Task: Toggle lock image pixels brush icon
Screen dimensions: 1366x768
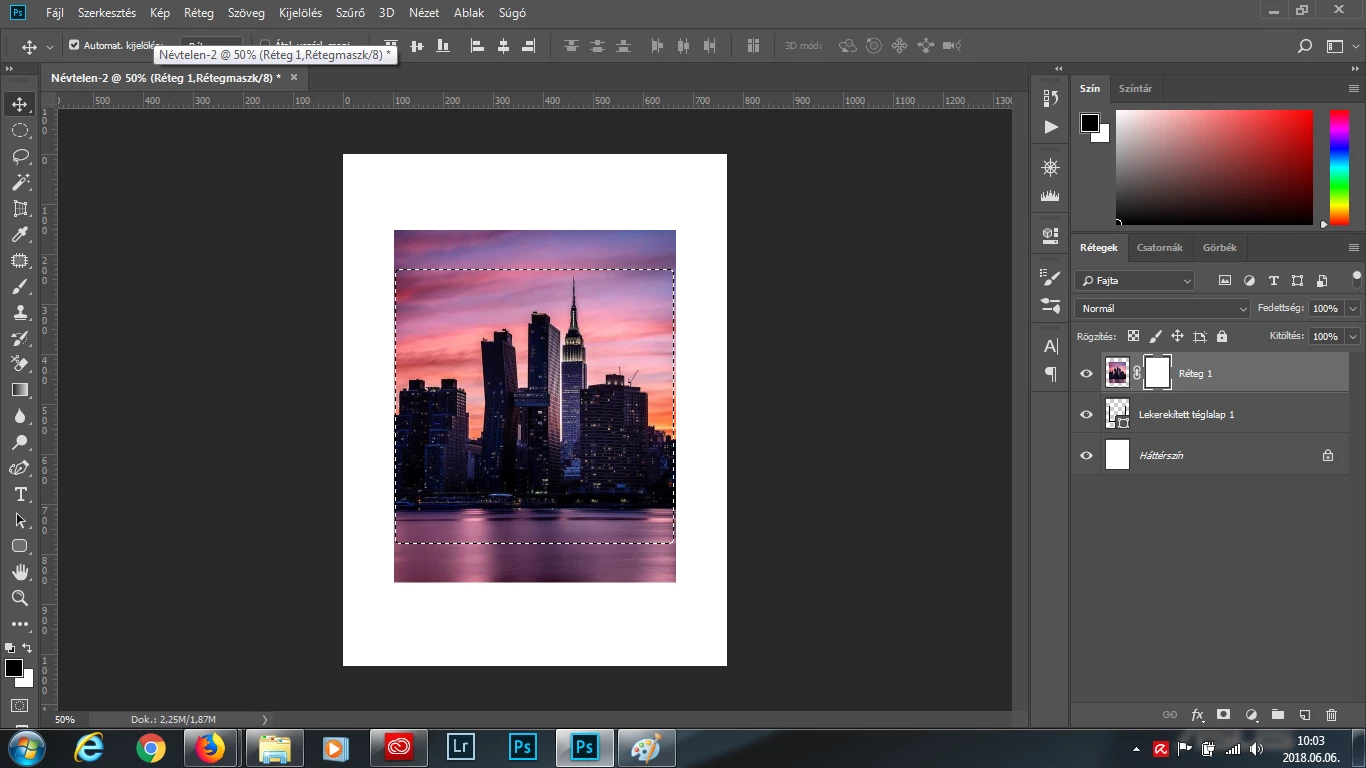Action: click(1155, 337)
